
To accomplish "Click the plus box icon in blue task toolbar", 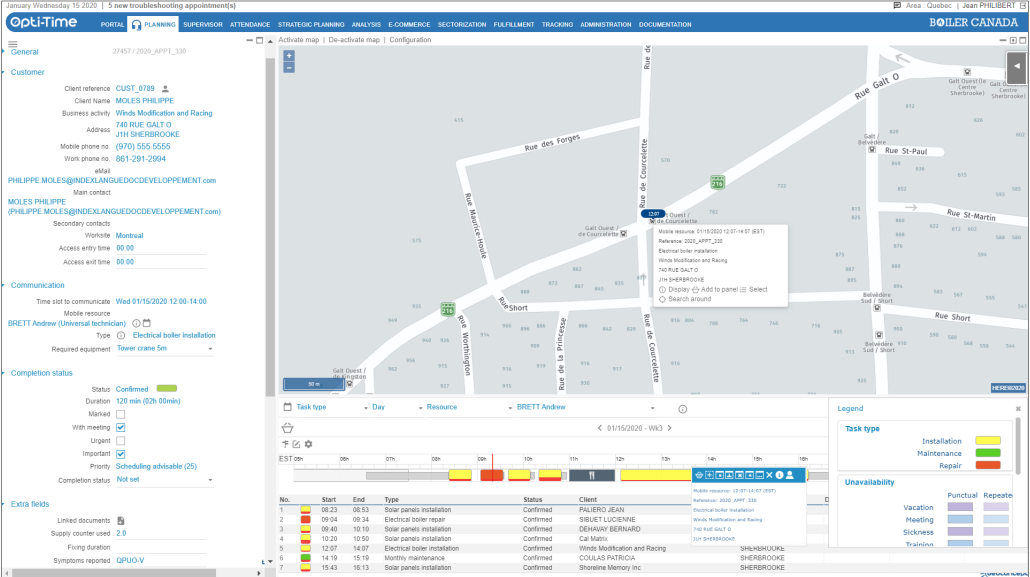I will click(x=709, y=475).
